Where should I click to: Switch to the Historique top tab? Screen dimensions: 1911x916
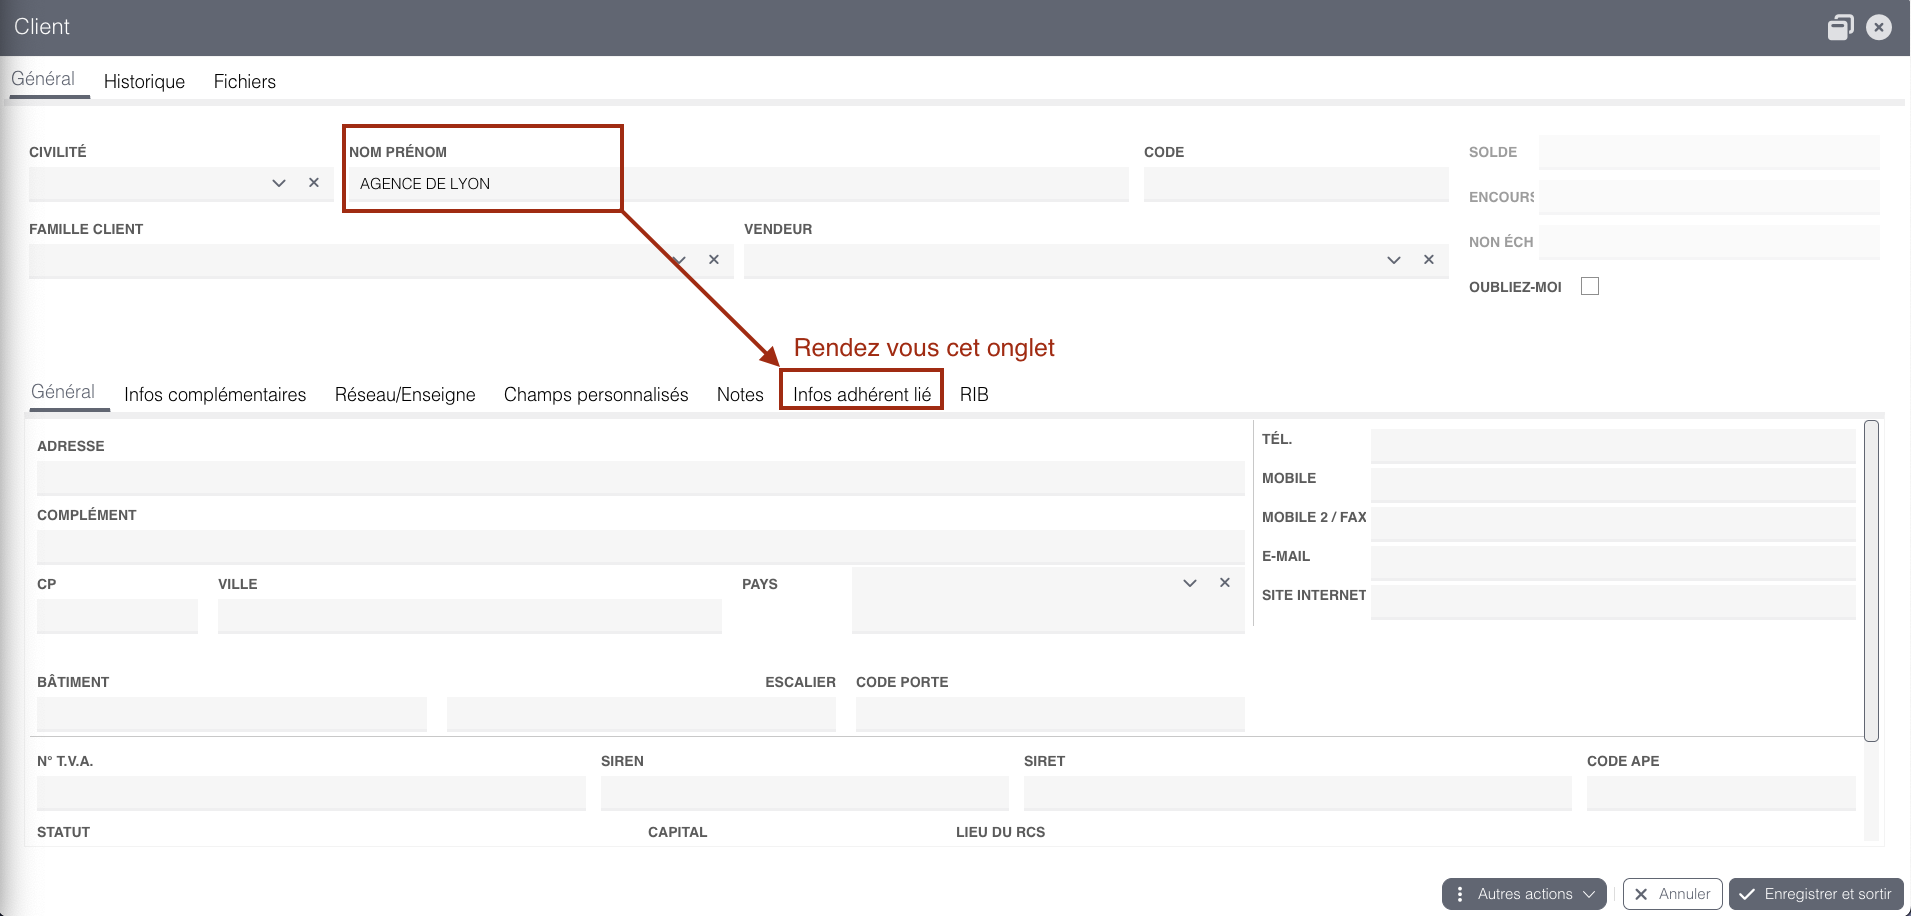point(144,82)
